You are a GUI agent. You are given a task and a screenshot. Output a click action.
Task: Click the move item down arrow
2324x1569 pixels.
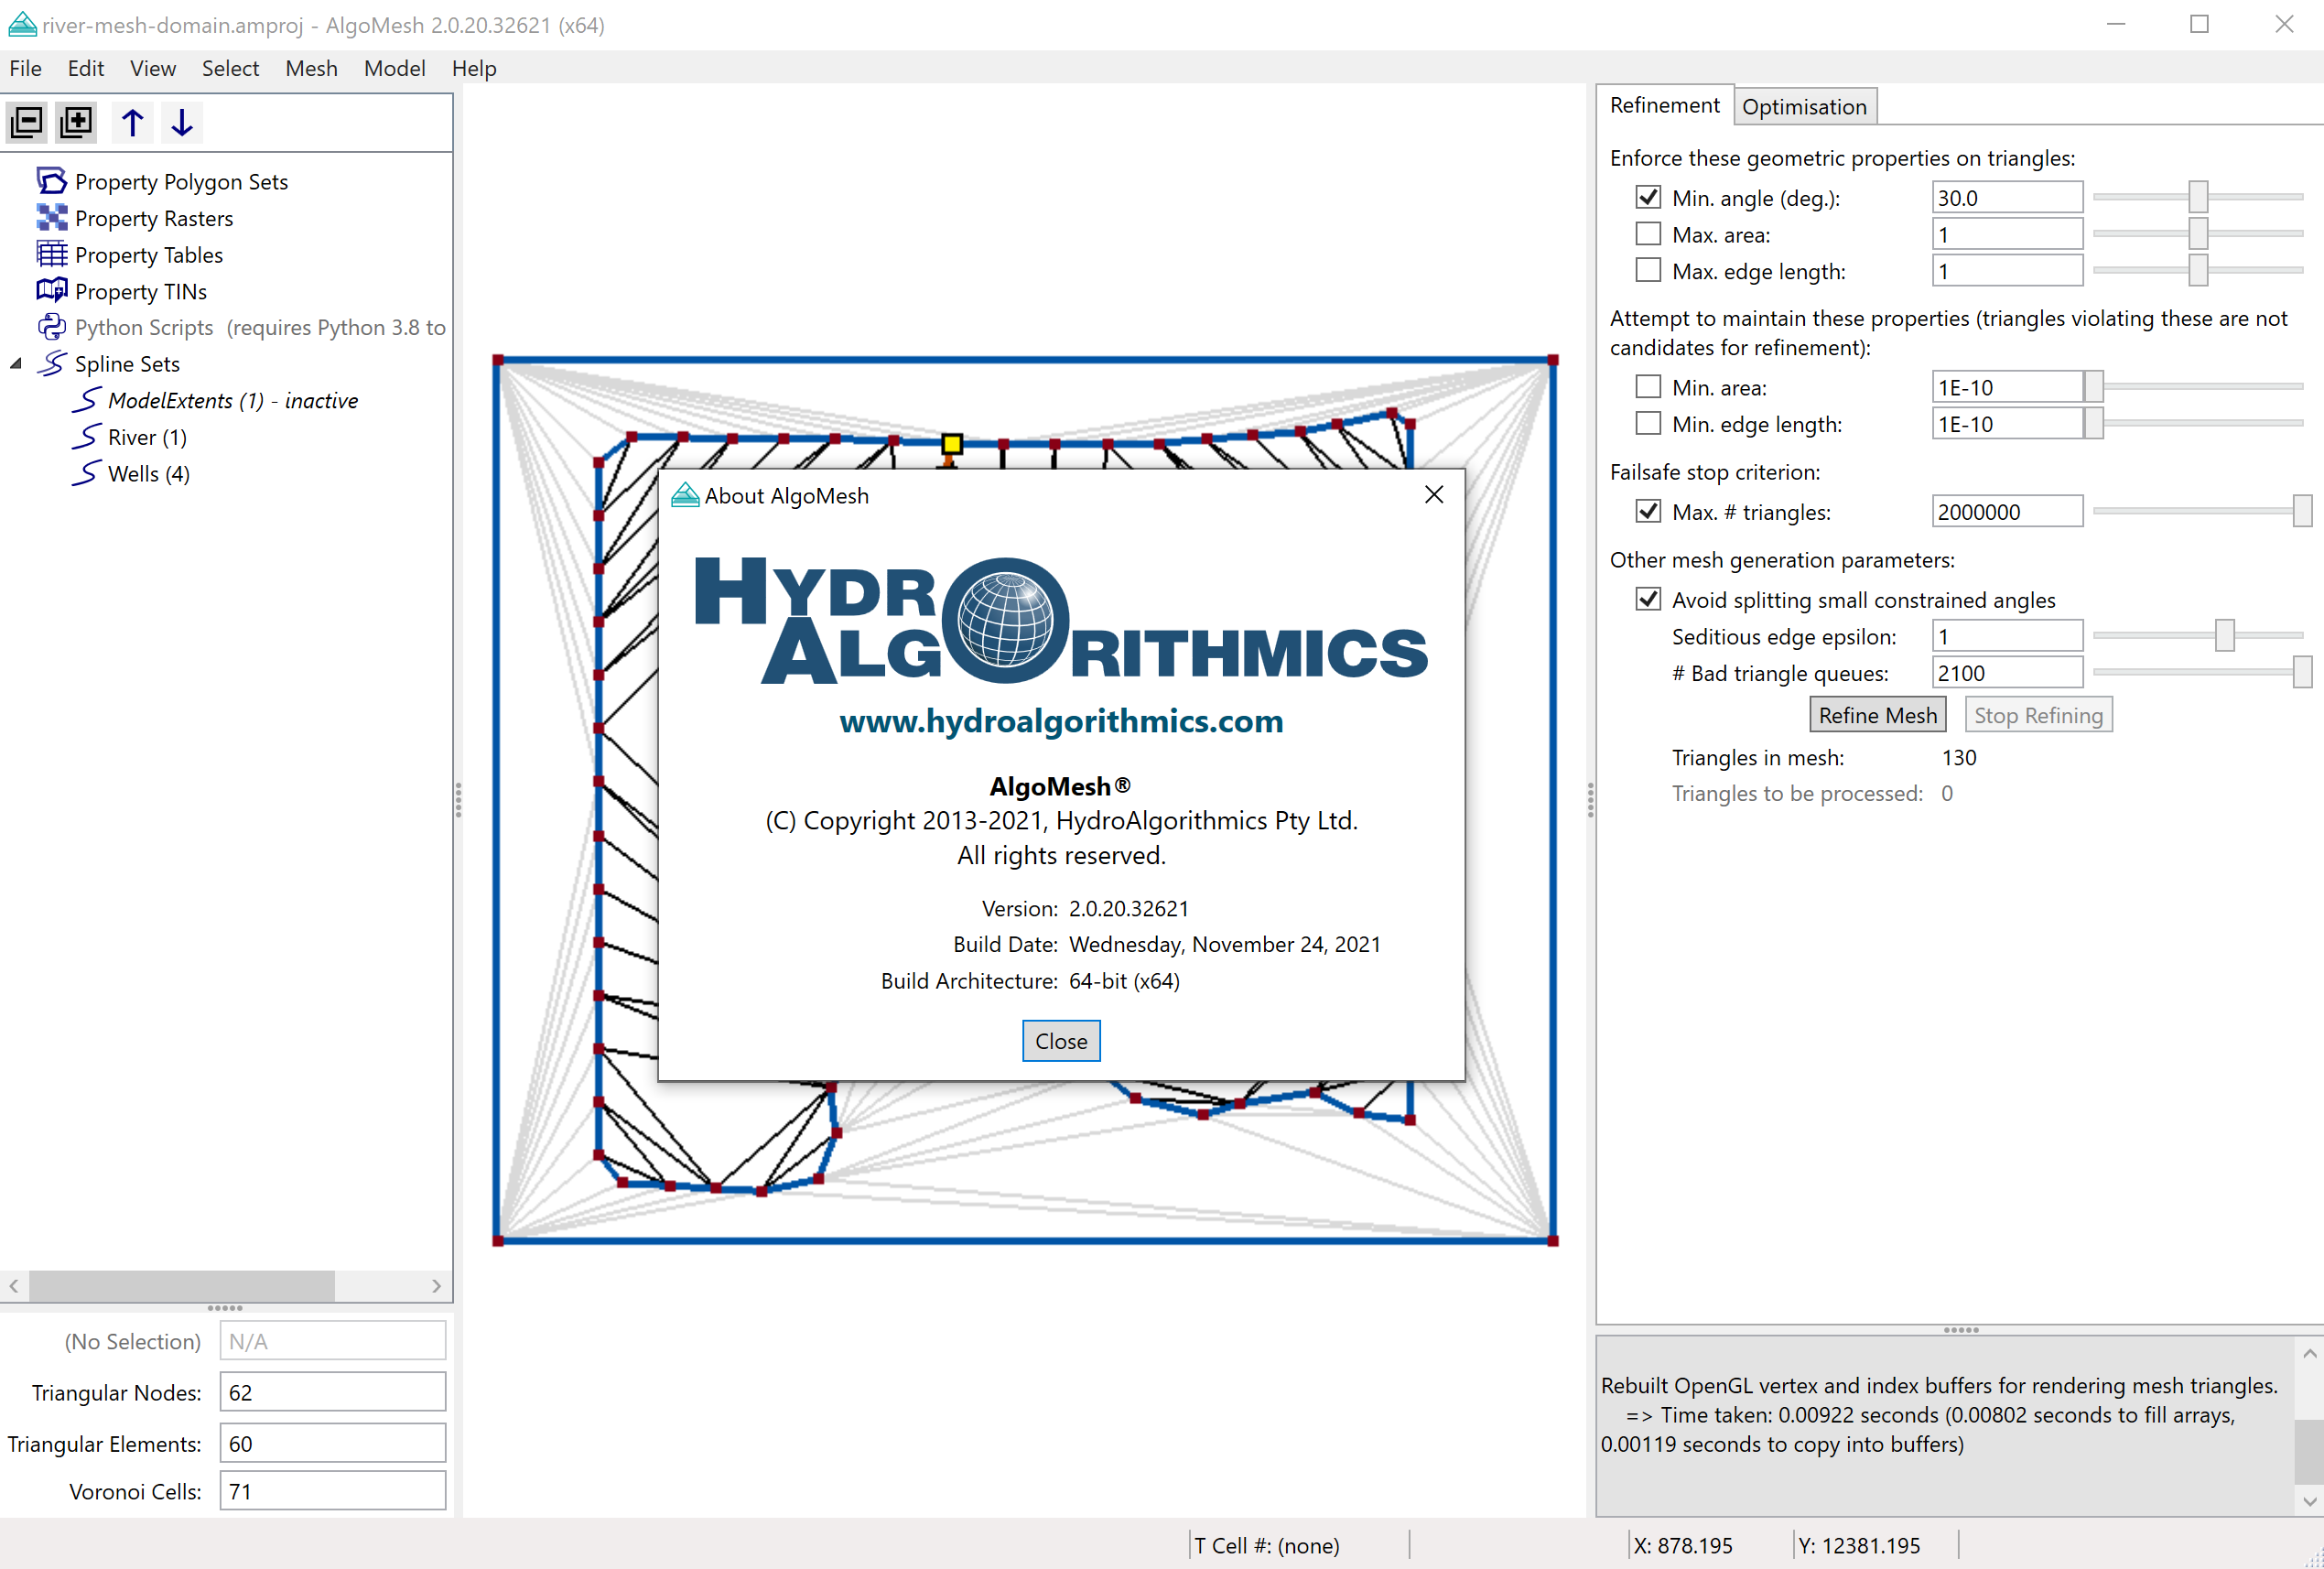tap(182, 122)
